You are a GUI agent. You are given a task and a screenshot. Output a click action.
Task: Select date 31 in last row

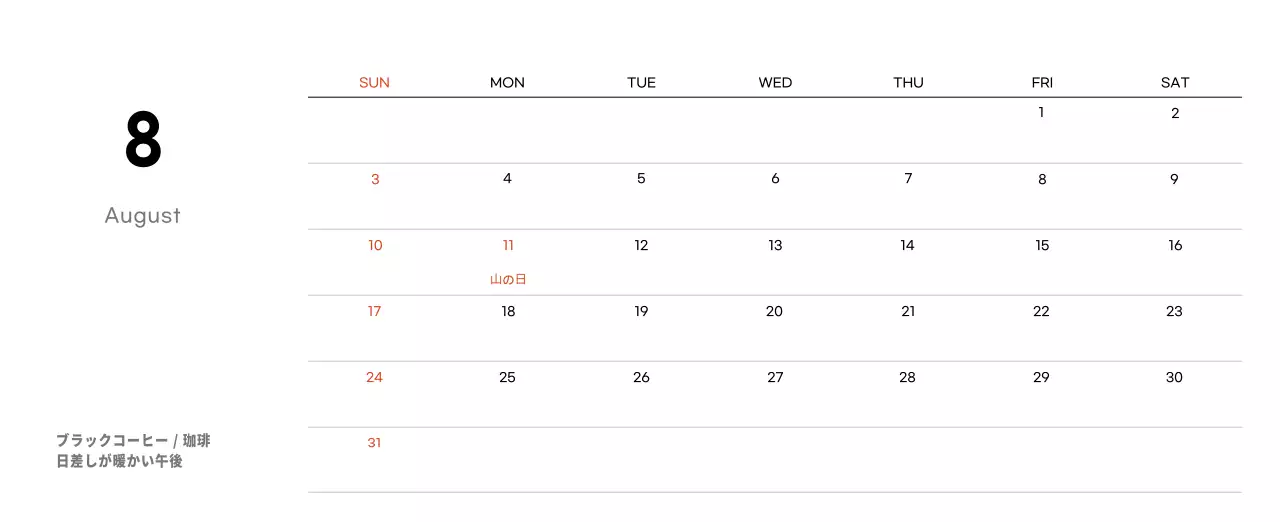click(x=374, y=443)
